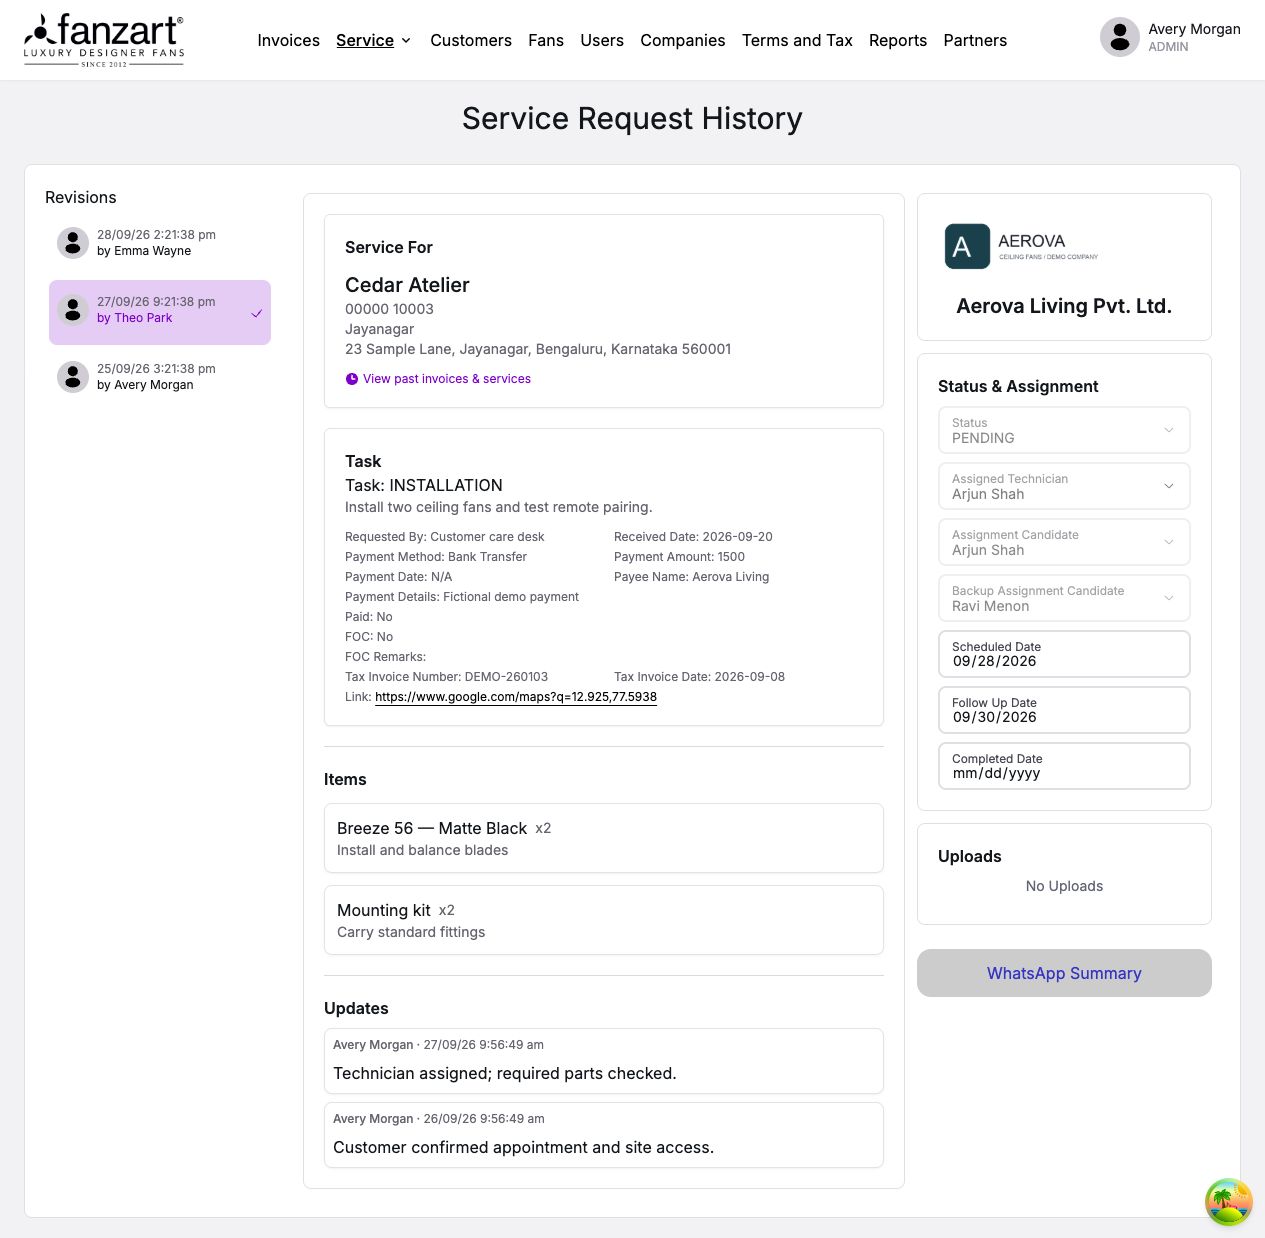
Task: Click the 'Customer confirmed appointment and site access.' update
Action: pyautogui.click(x=604, y=1135)
